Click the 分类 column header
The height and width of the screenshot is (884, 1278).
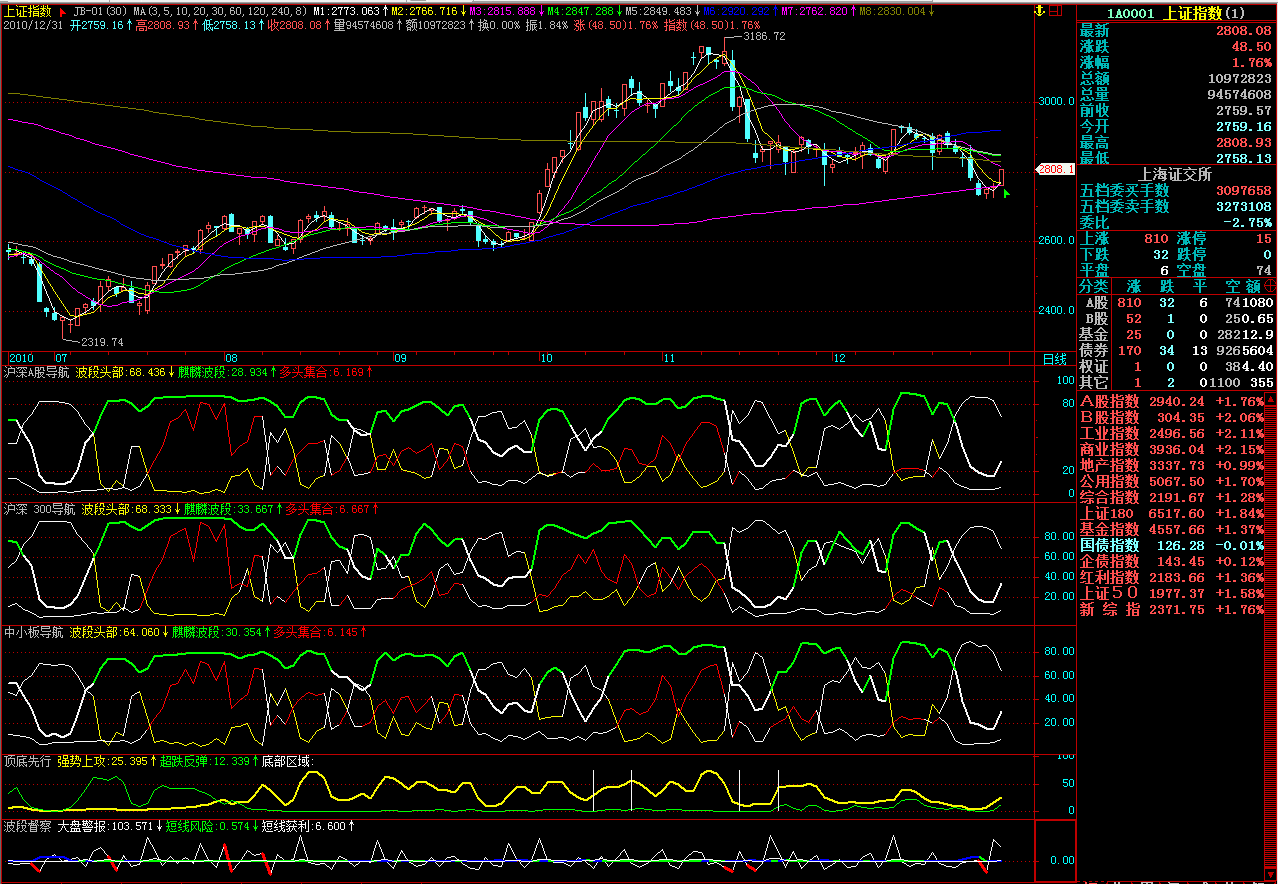[1094, 286]
